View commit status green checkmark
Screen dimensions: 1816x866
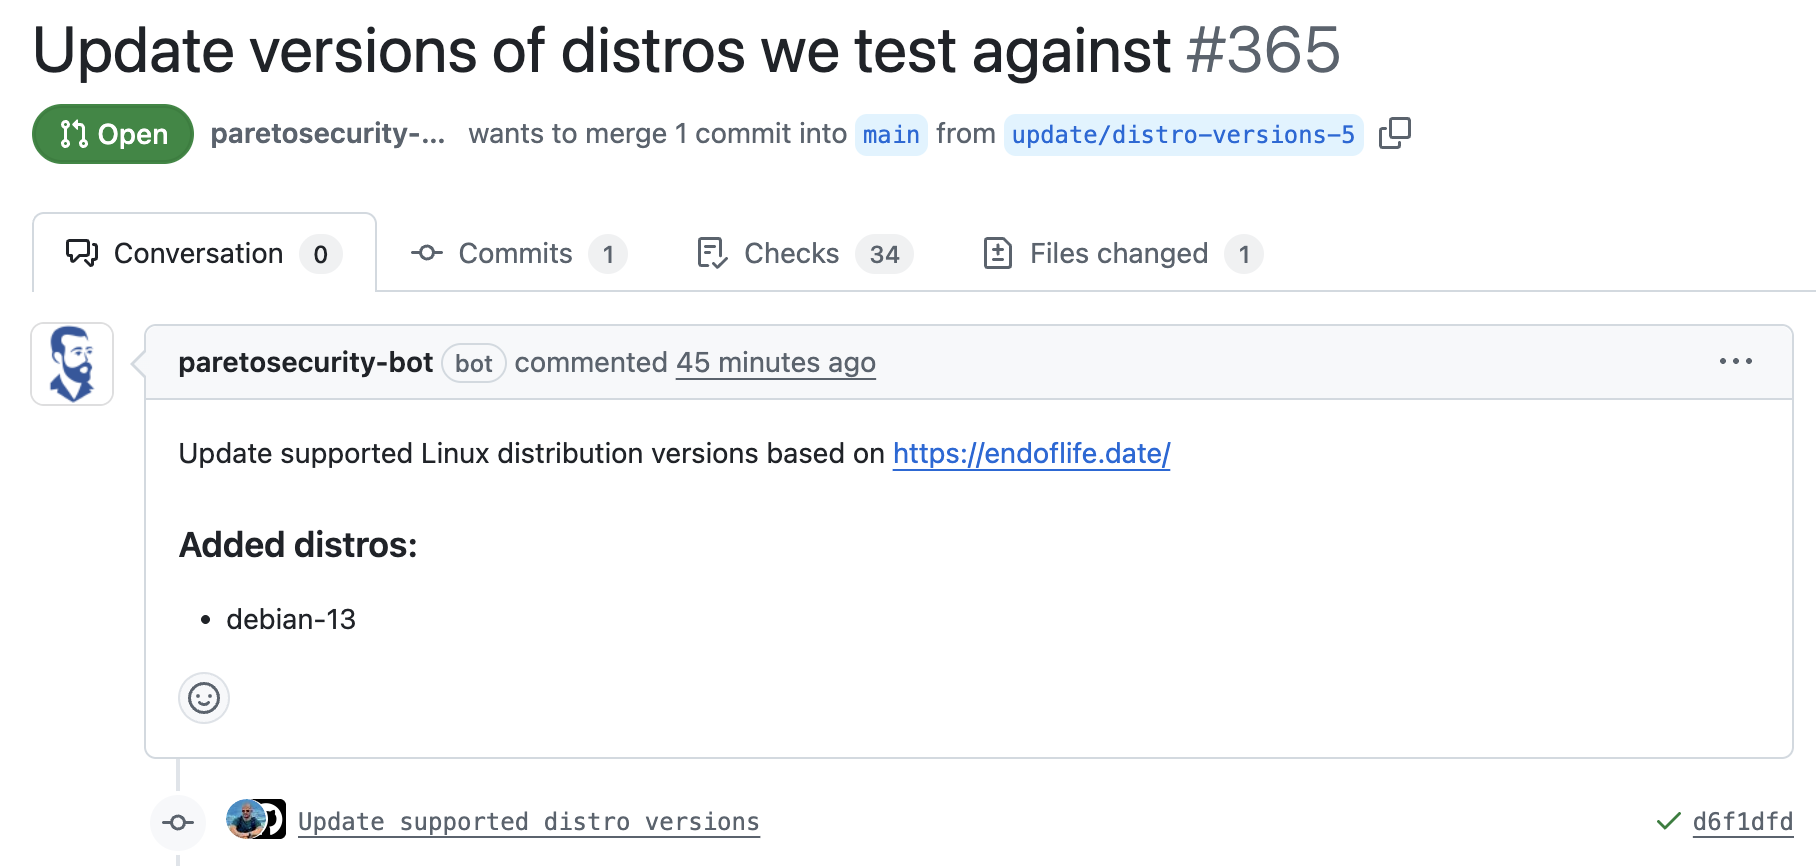1668,822
